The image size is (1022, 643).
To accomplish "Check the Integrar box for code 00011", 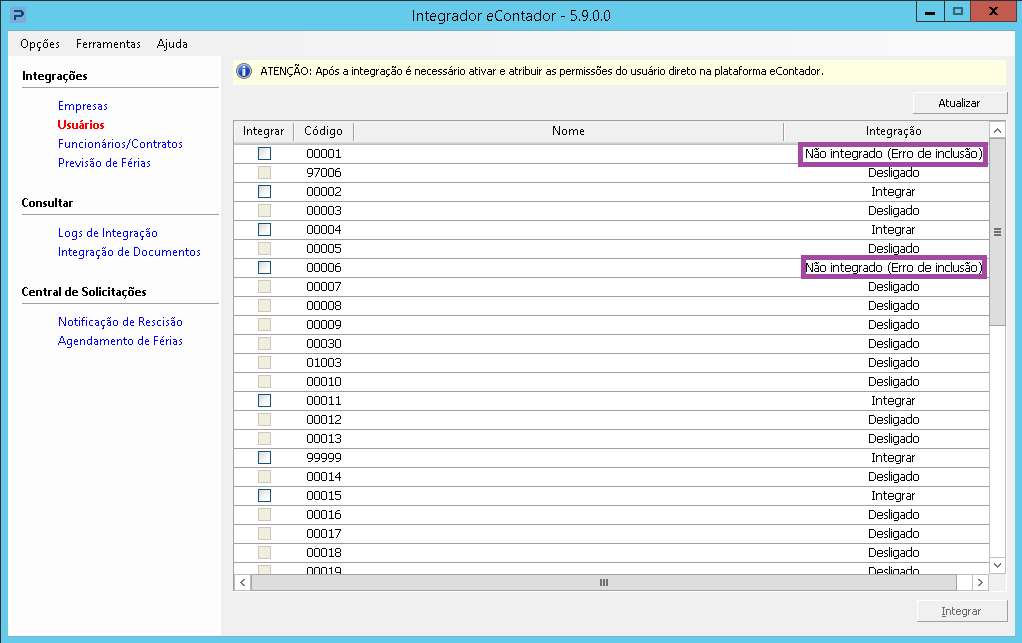I will (x=265, y=401).
